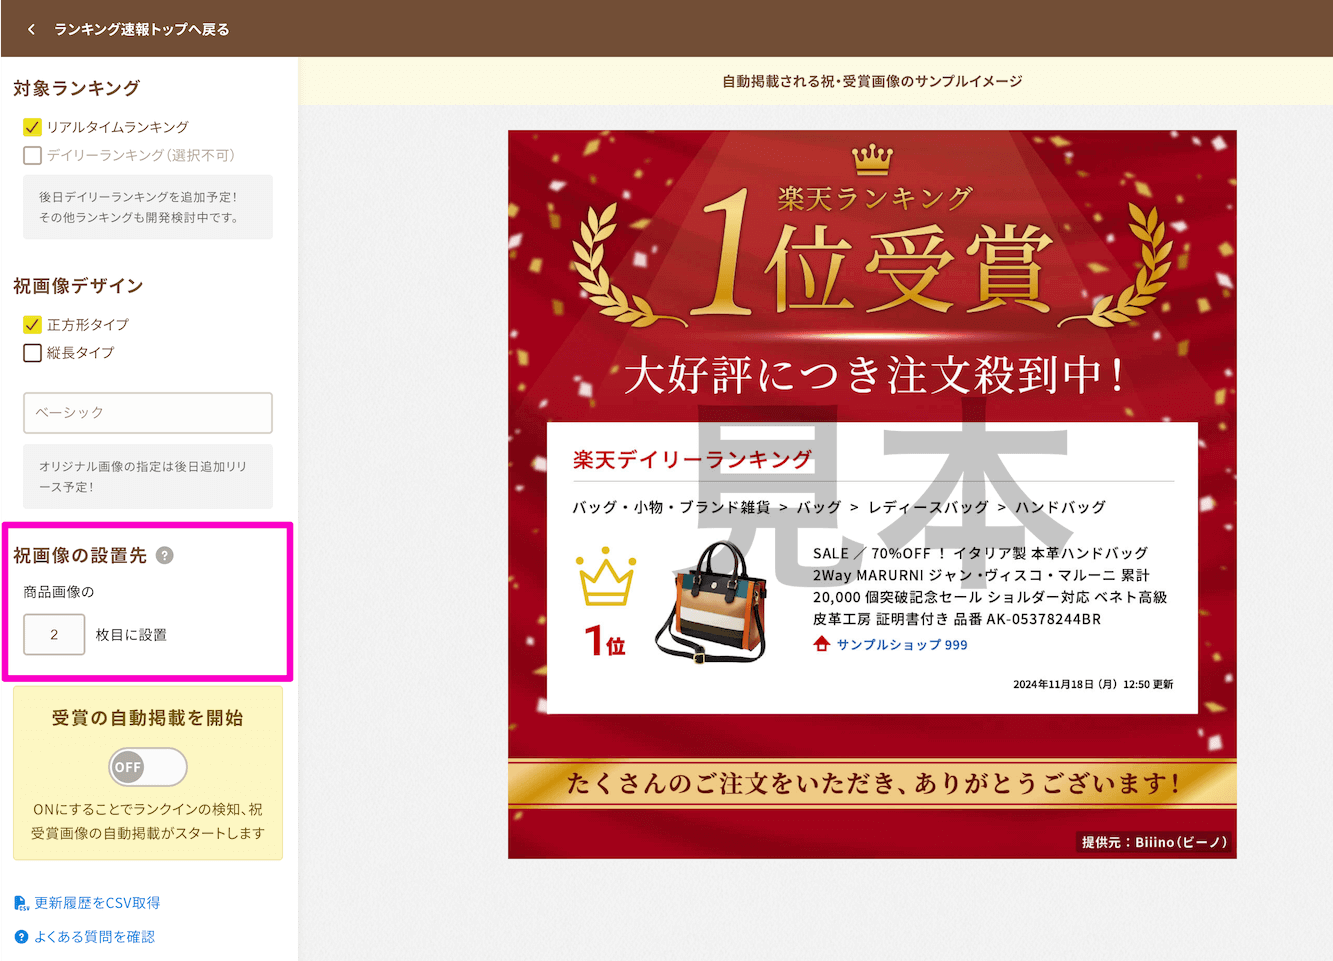Click the yellow 1位 crown icon
This screenshot has height=961, width=1333.
click(x=606, y=578)
